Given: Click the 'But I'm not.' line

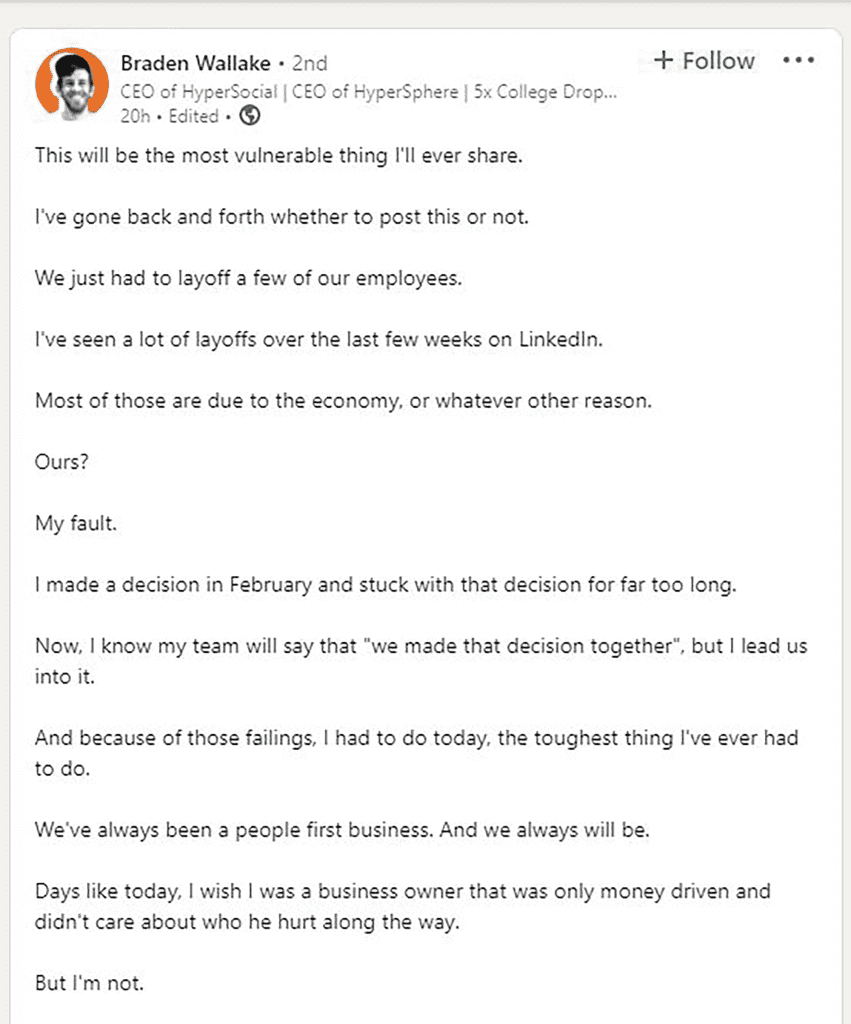Looking at the screenshot, I should (90, 983).
